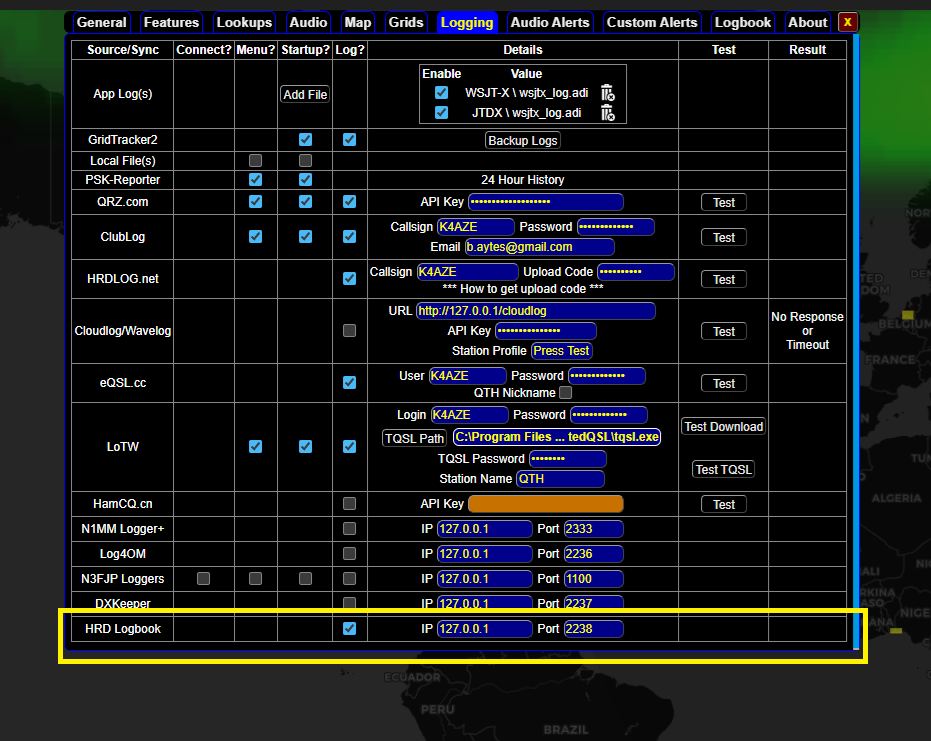Close settings with the red X button

tap(847, 22)
